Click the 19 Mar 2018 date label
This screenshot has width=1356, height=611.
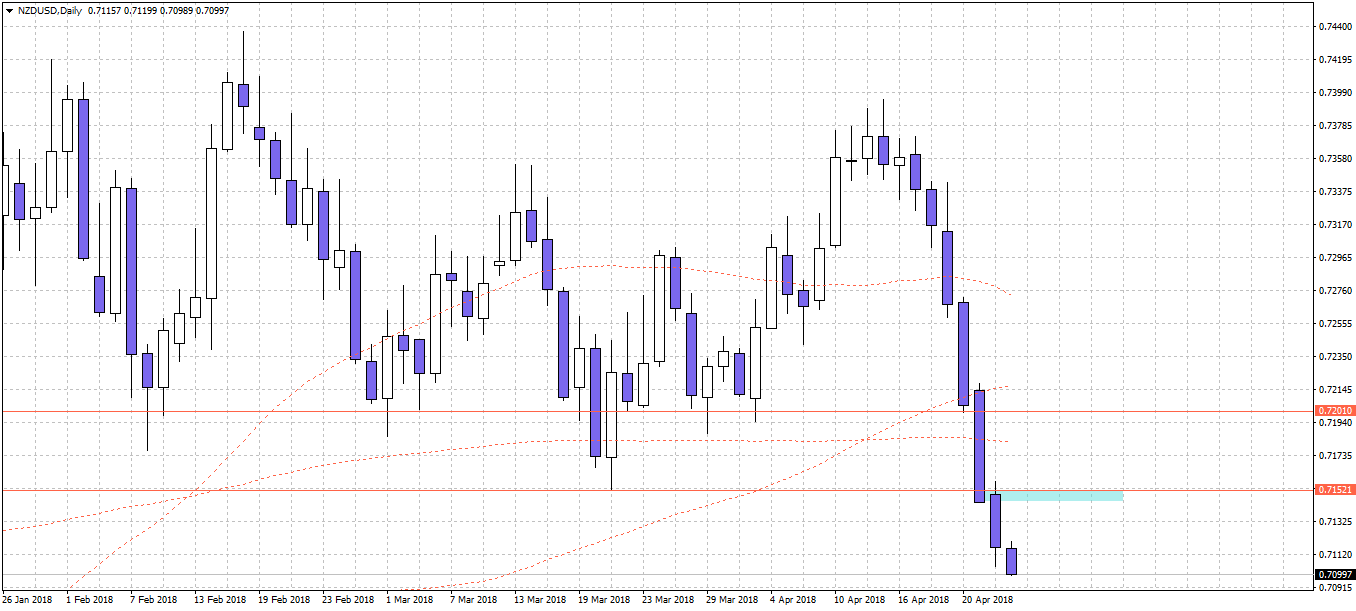coord(604,600)
